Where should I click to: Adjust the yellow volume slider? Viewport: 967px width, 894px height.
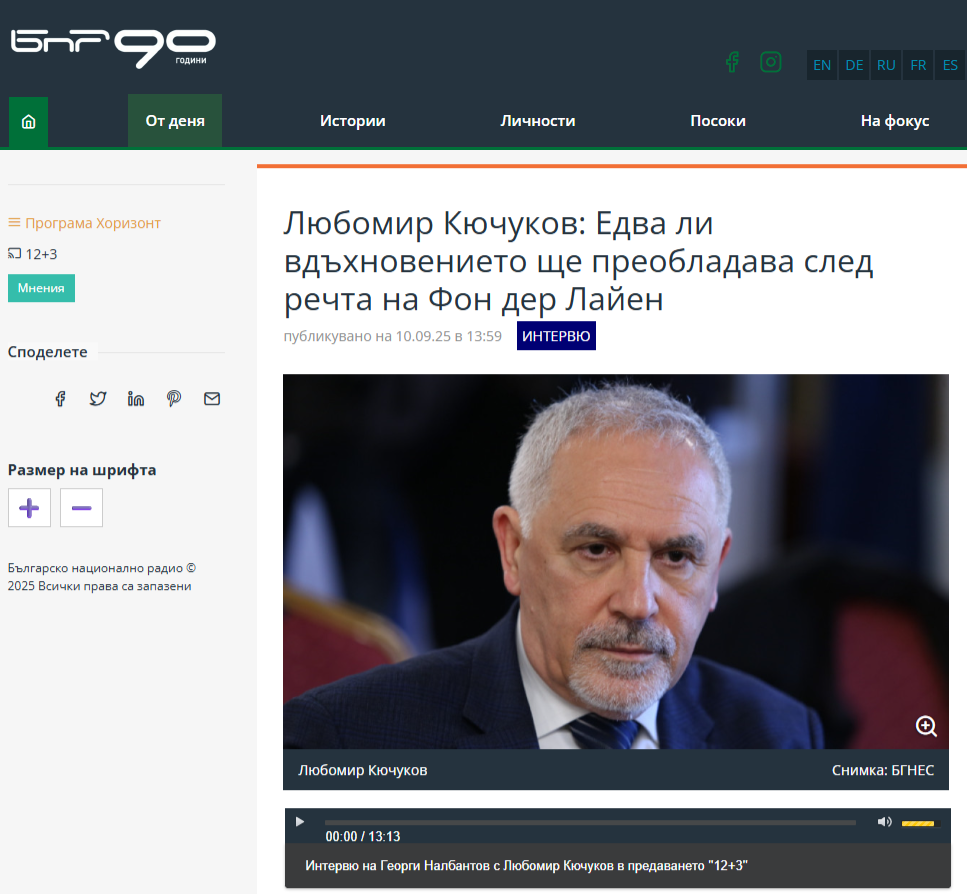pos(918,823)
